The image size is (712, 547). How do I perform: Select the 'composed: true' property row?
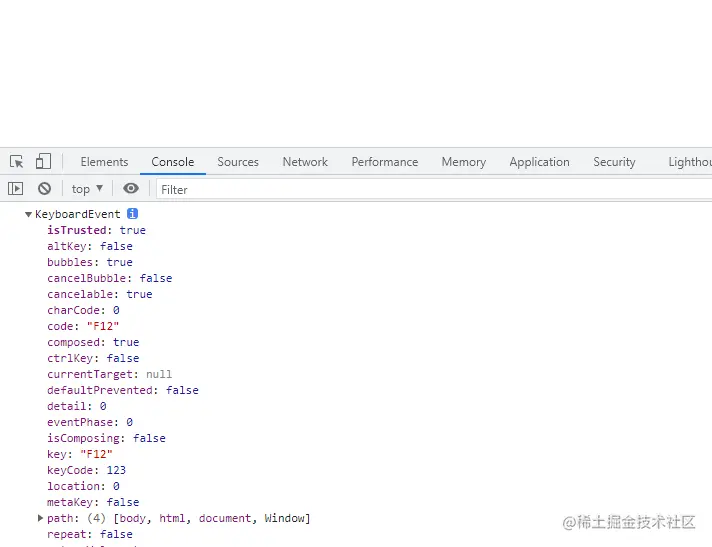[x=93, y=342]
